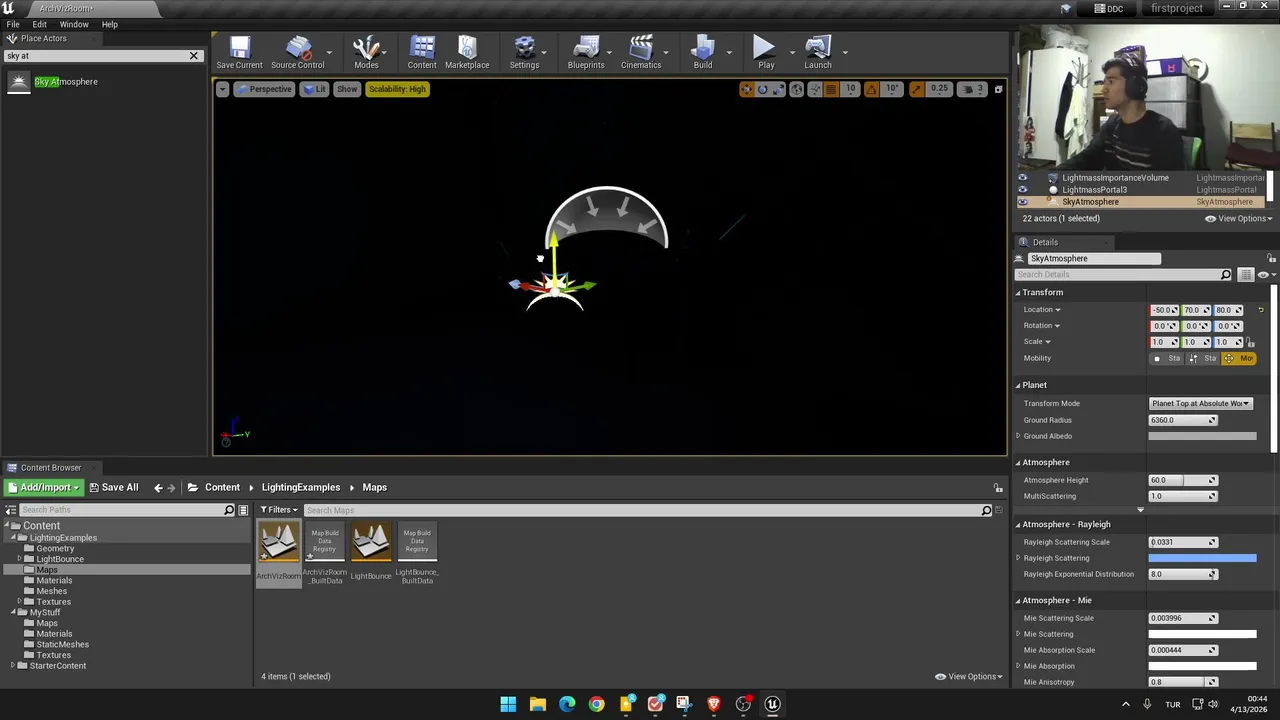Click the Ground Albedo color swatch

(x=1202, y=436)
